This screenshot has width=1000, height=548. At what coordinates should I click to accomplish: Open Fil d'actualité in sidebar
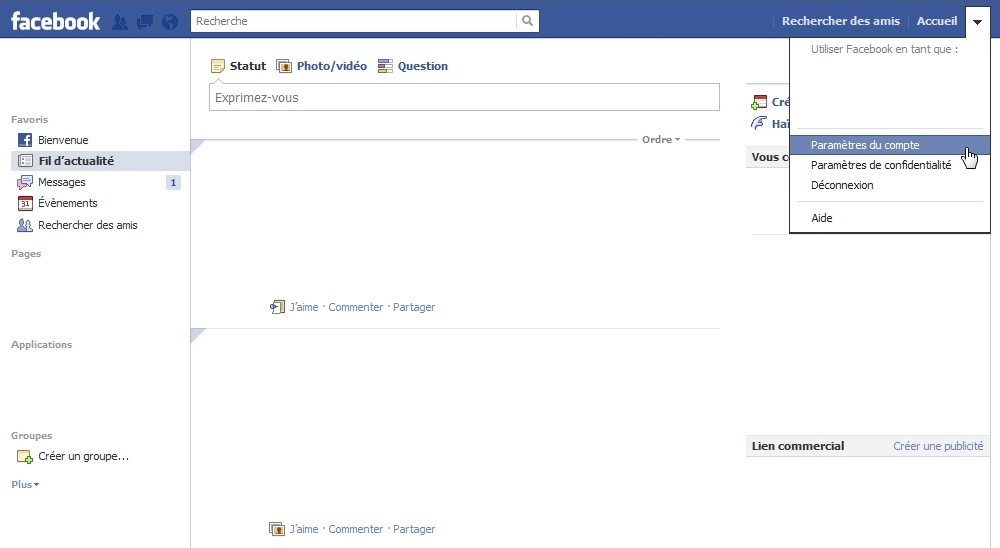coord(76,161)
